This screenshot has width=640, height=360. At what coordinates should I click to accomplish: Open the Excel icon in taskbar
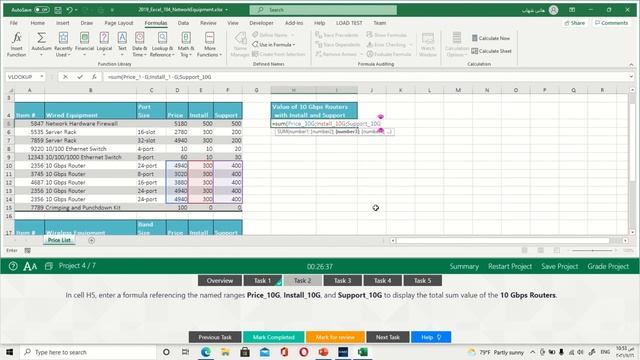tap(362, 352)
